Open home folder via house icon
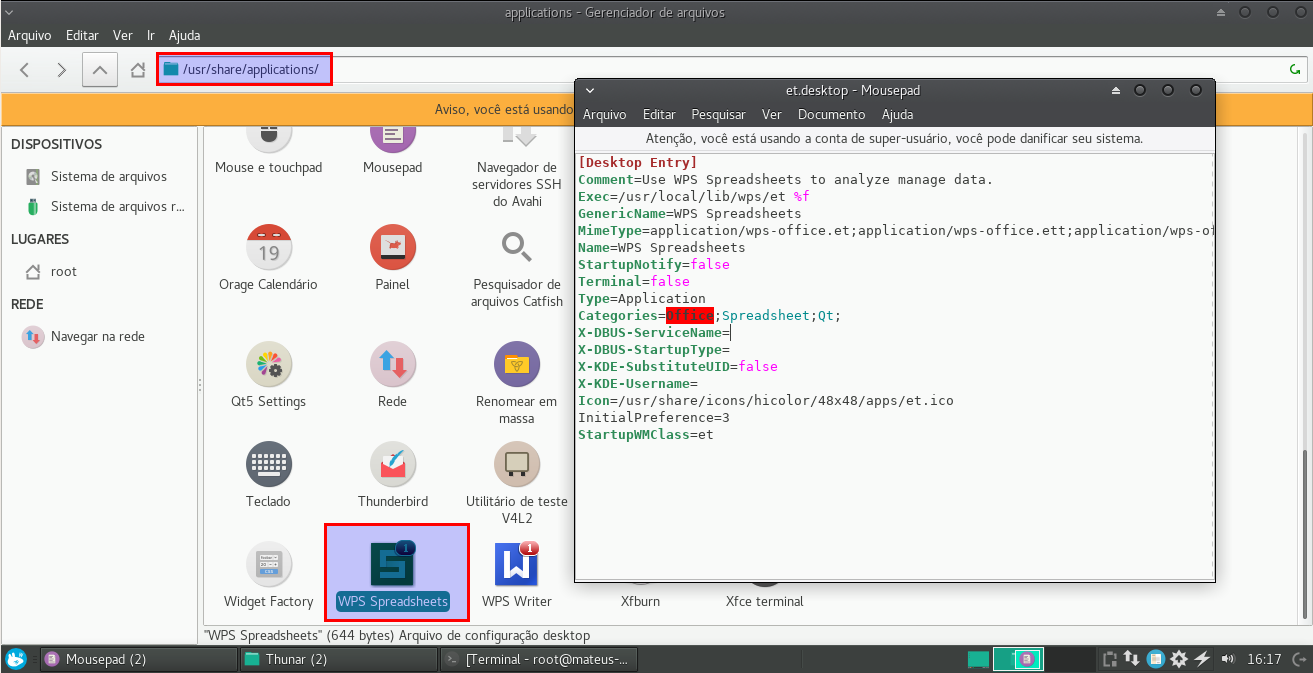This screenshot has height=673, width=1313. (x=139, y=70)
